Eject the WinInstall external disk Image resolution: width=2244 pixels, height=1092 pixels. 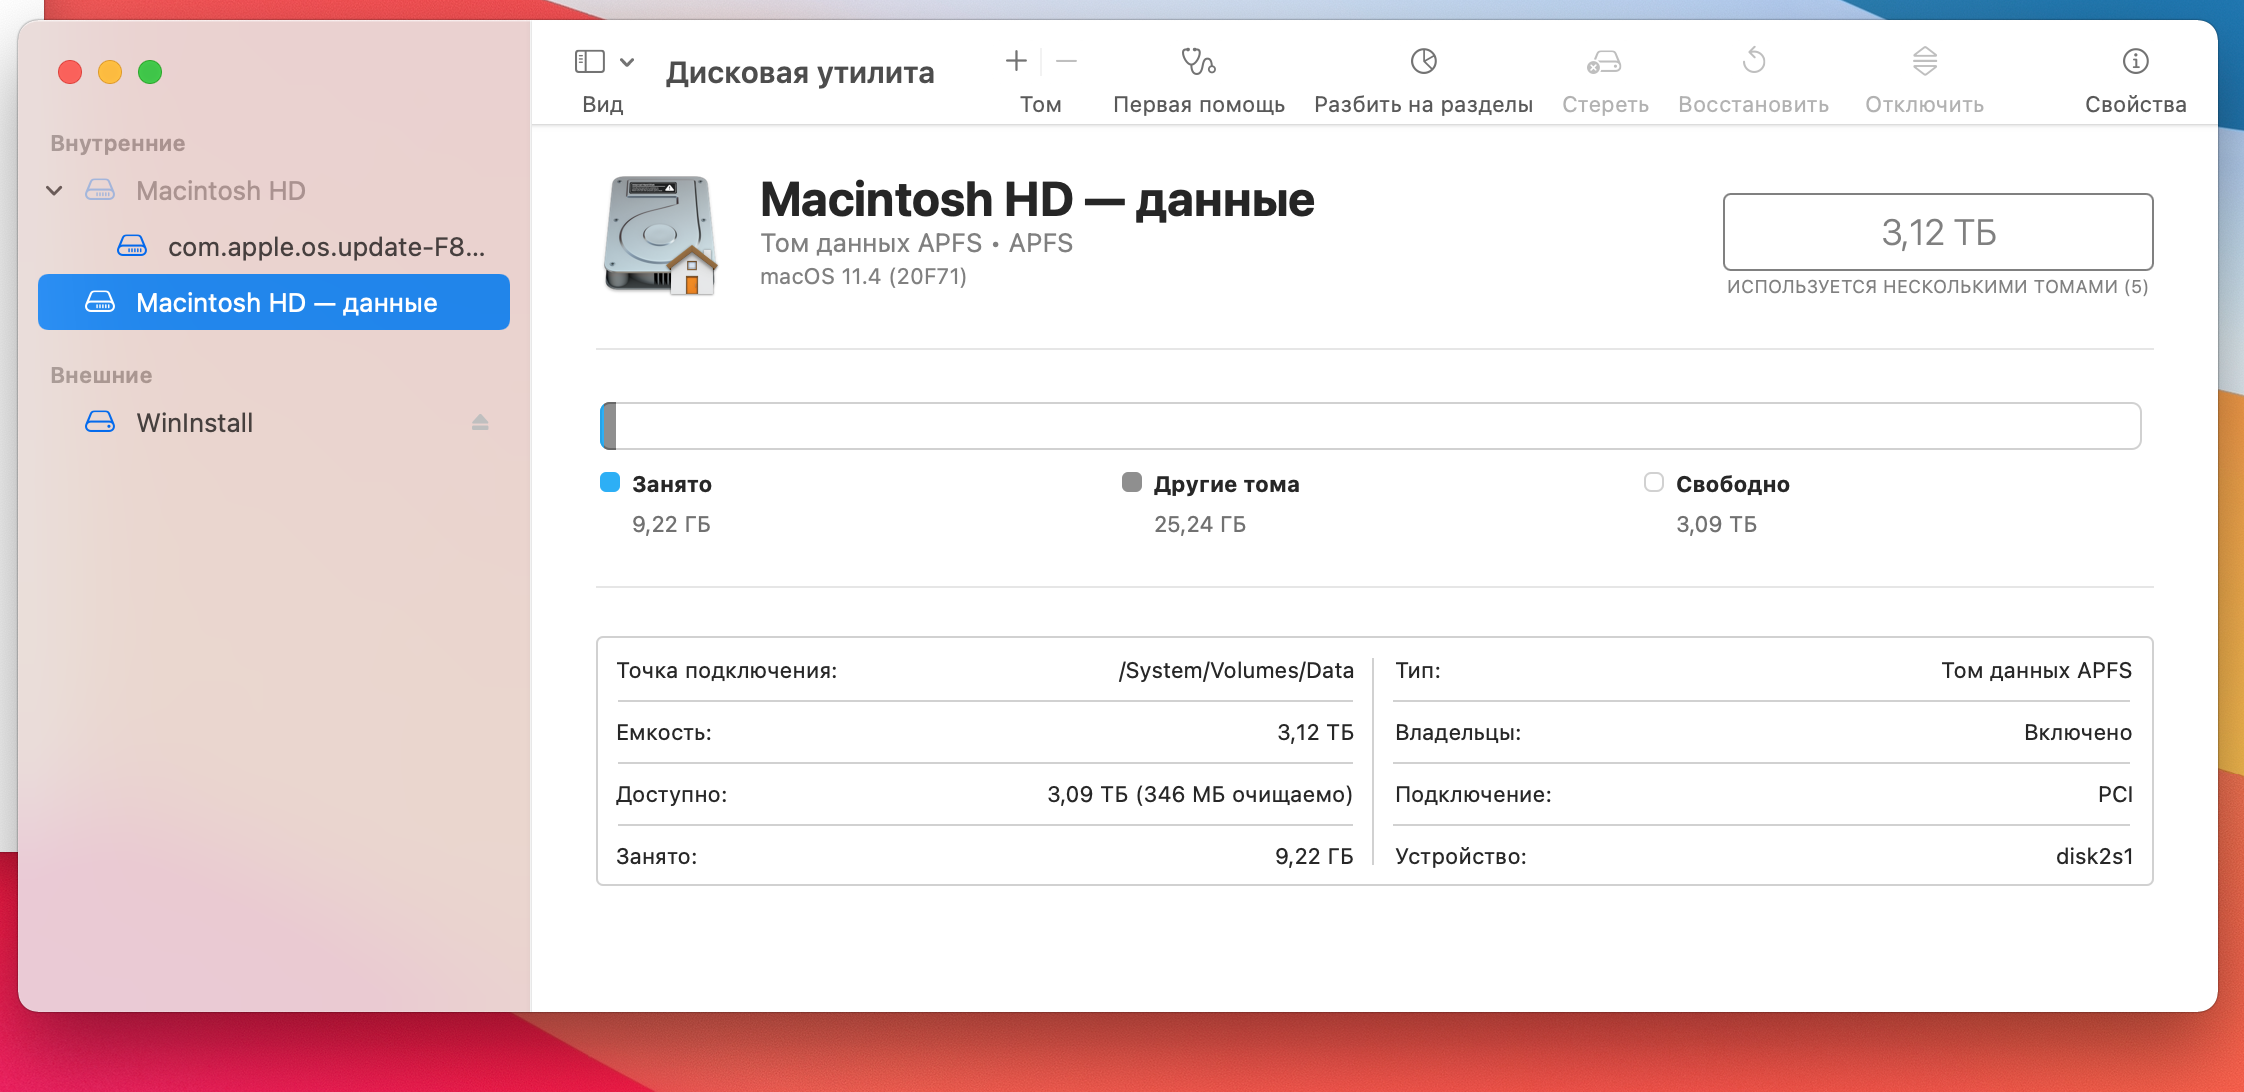click(480, 422)
